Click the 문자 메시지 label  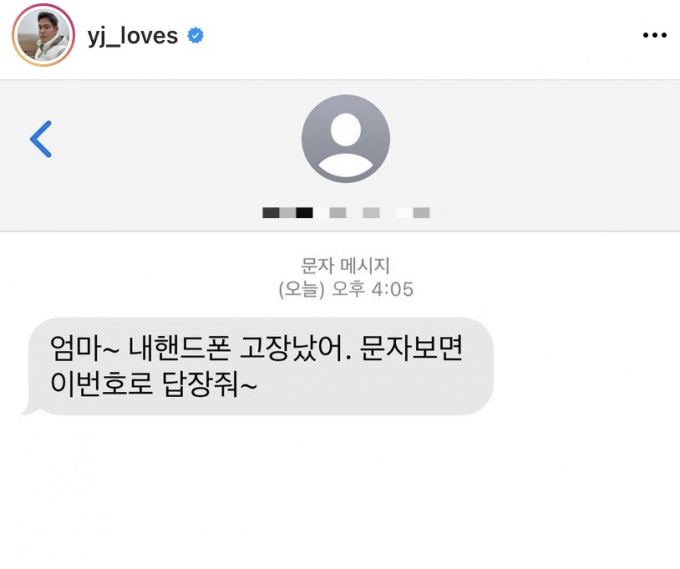(x=346, y=265)
